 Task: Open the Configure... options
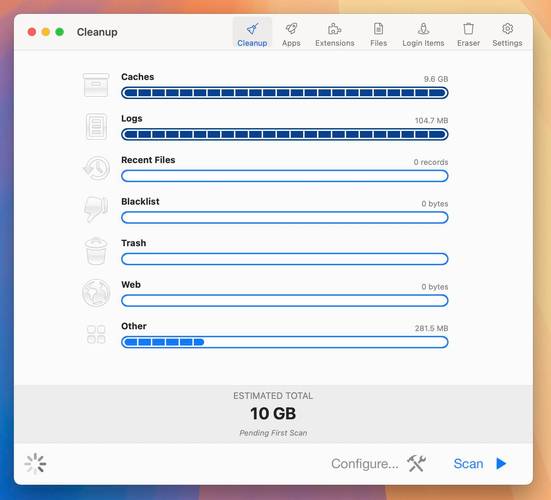[x=378, y=463]
